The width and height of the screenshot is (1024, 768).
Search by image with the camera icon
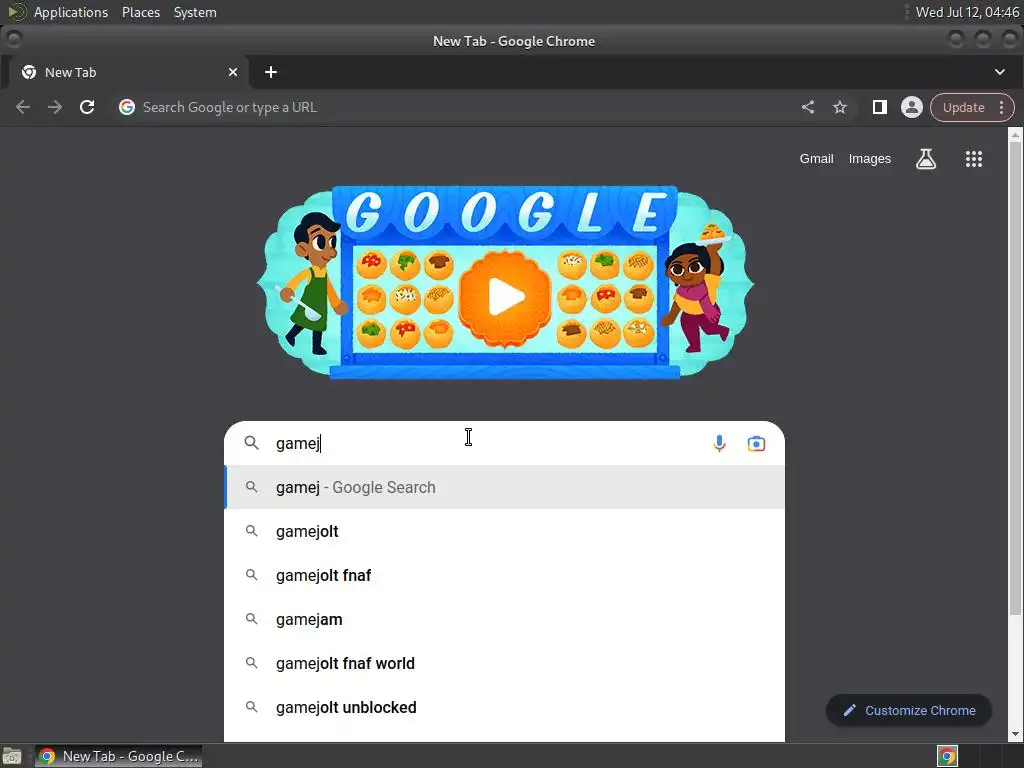tap(756, 443)
